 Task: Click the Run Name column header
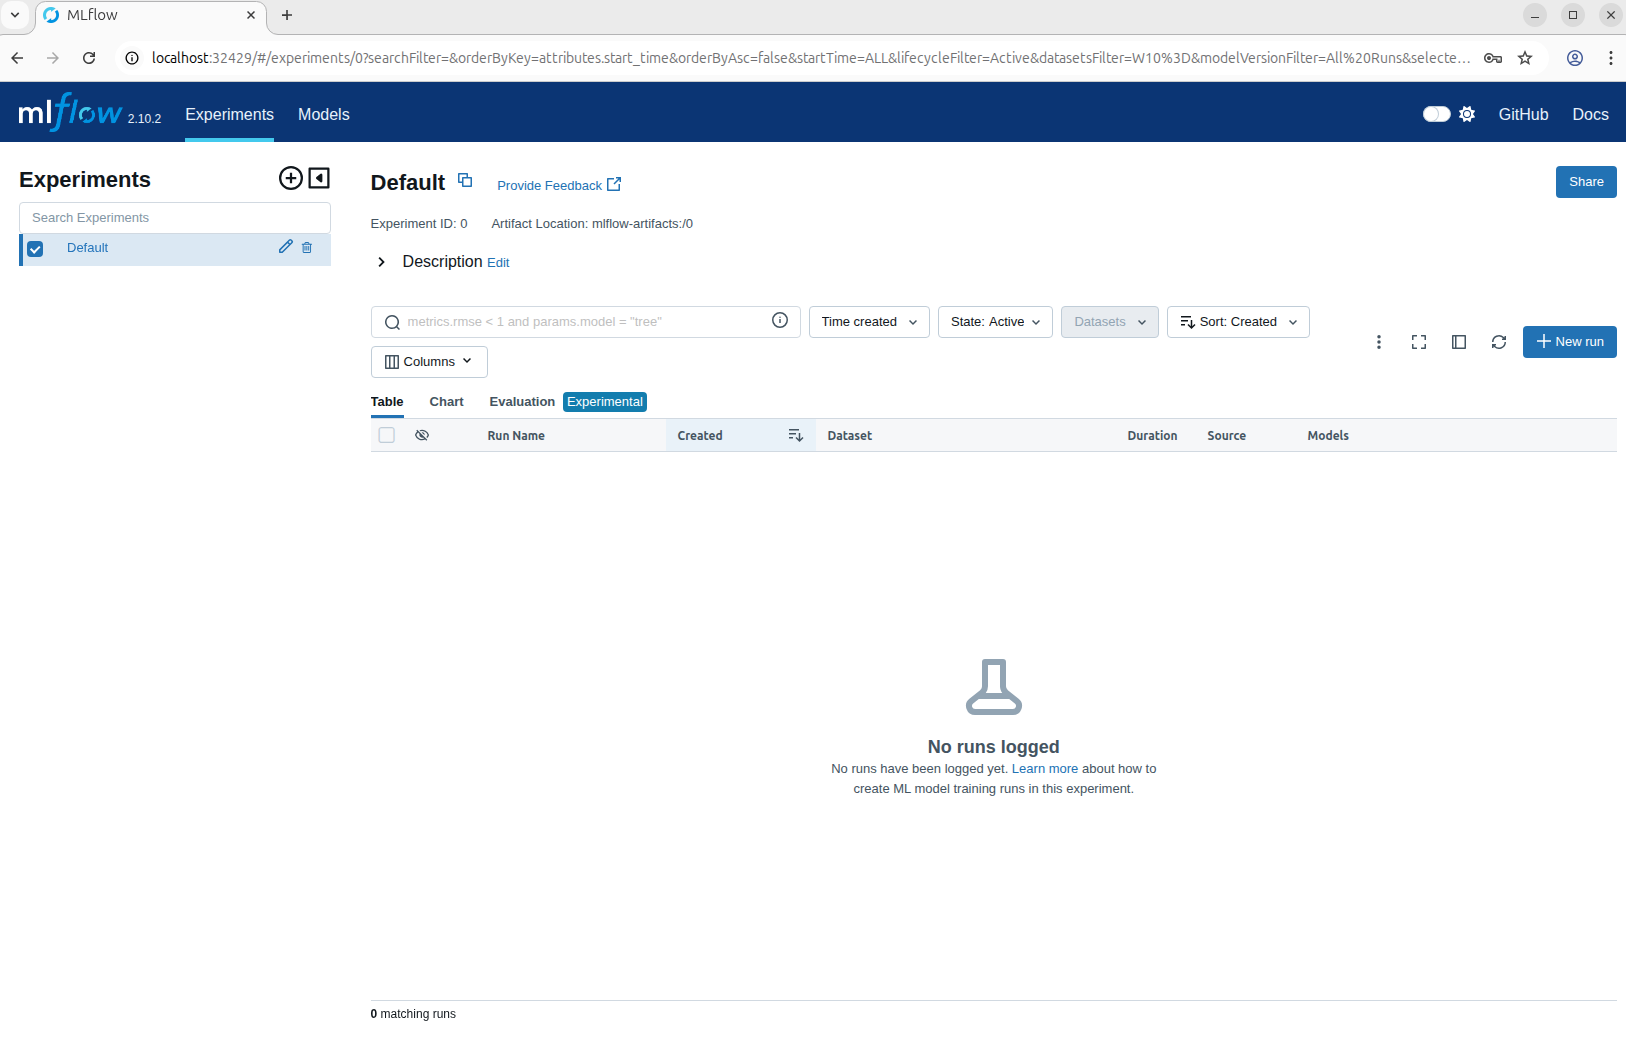516,436
